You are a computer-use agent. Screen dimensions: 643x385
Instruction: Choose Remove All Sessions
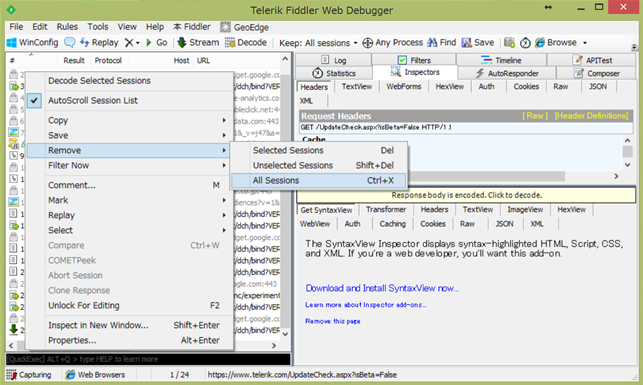319,180
